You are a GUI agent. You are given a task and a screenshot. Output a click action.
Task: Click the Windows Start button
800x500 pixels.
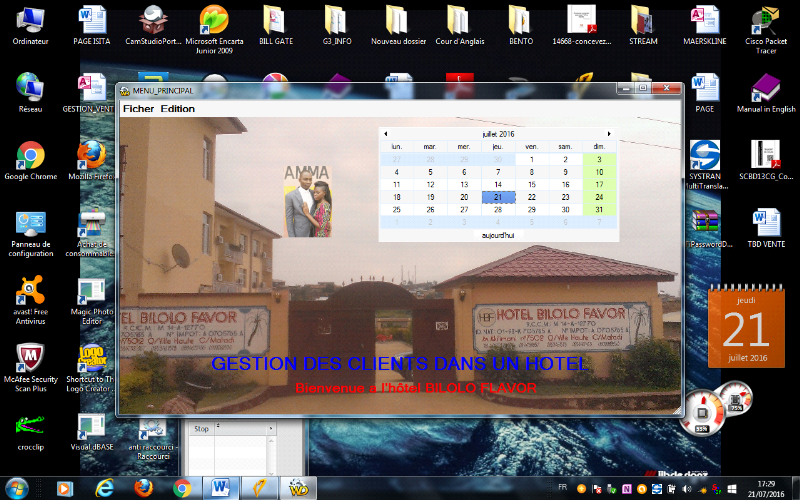[x=17, y=489]
